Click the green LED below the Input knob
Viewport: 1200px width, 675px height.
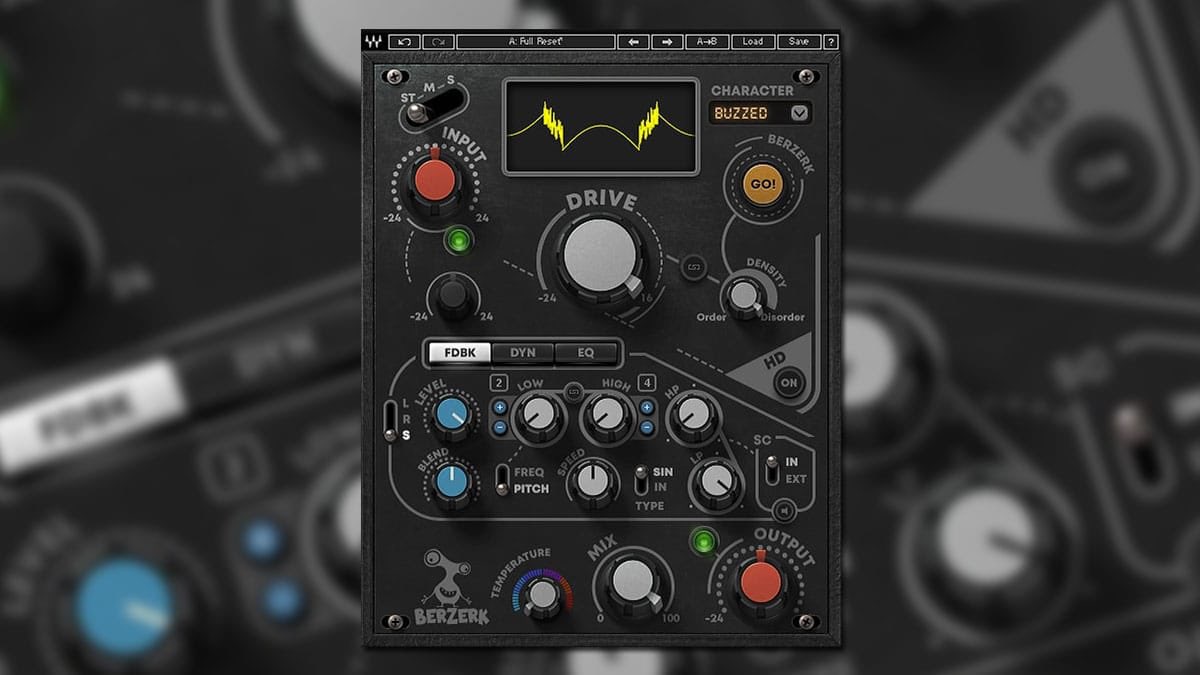tap(458, 241)
